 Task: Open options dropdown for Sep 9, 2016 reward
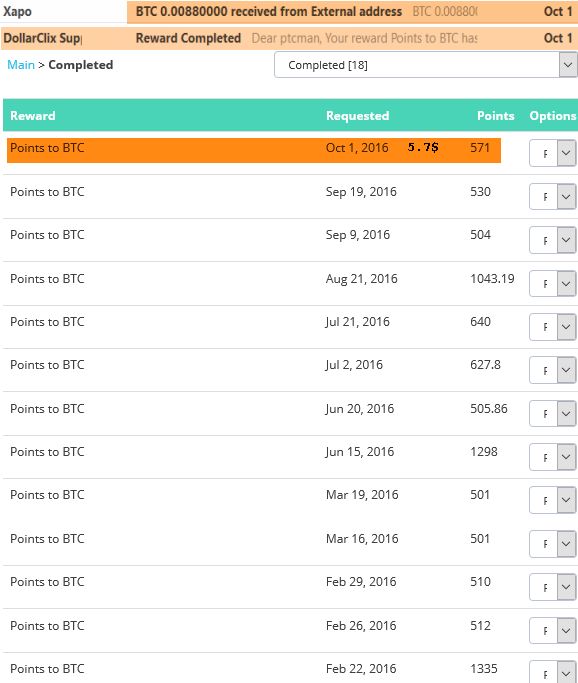[x=553, y=240]
